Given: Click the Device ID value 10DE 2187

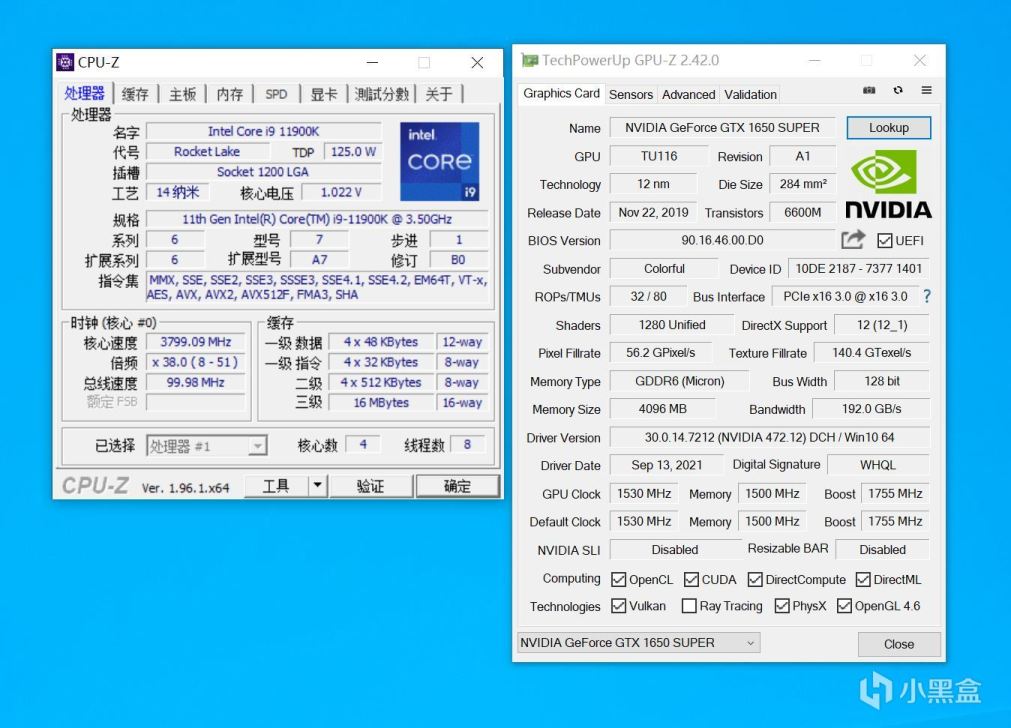Looking at the screenshot, I should 859,269.
